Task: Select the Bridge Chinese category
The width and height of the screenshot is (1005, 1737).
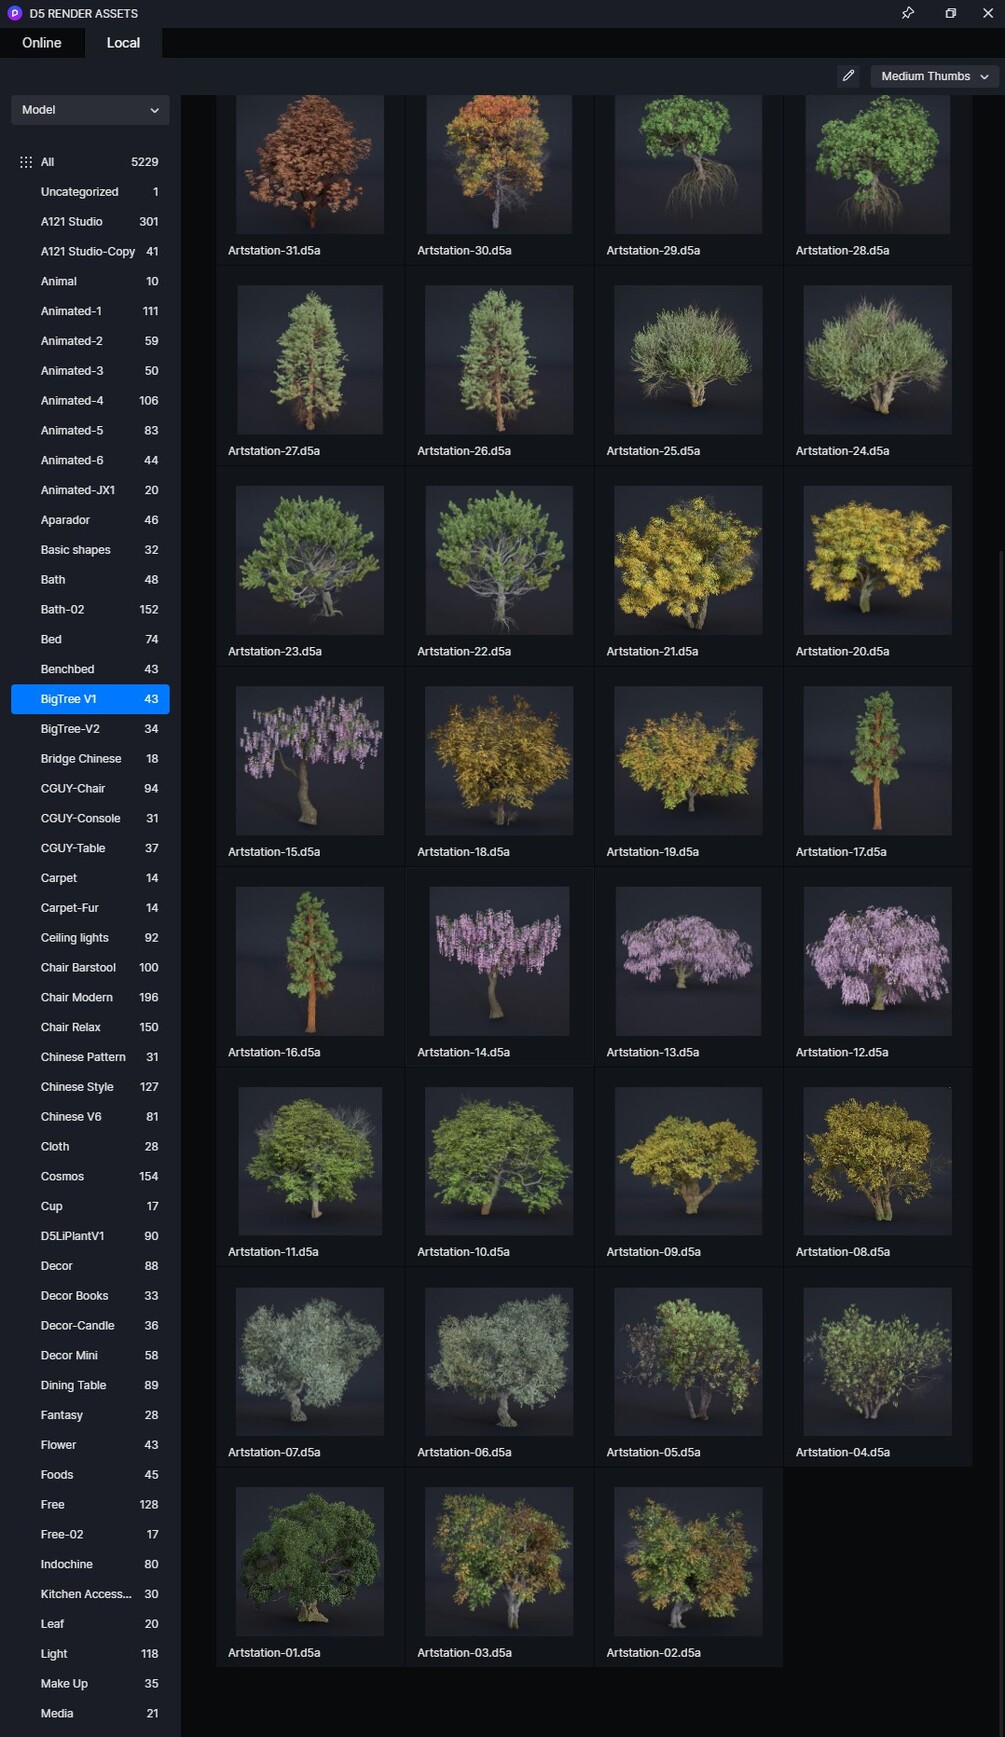Action: pyautogui.click(x=90, y=759)
